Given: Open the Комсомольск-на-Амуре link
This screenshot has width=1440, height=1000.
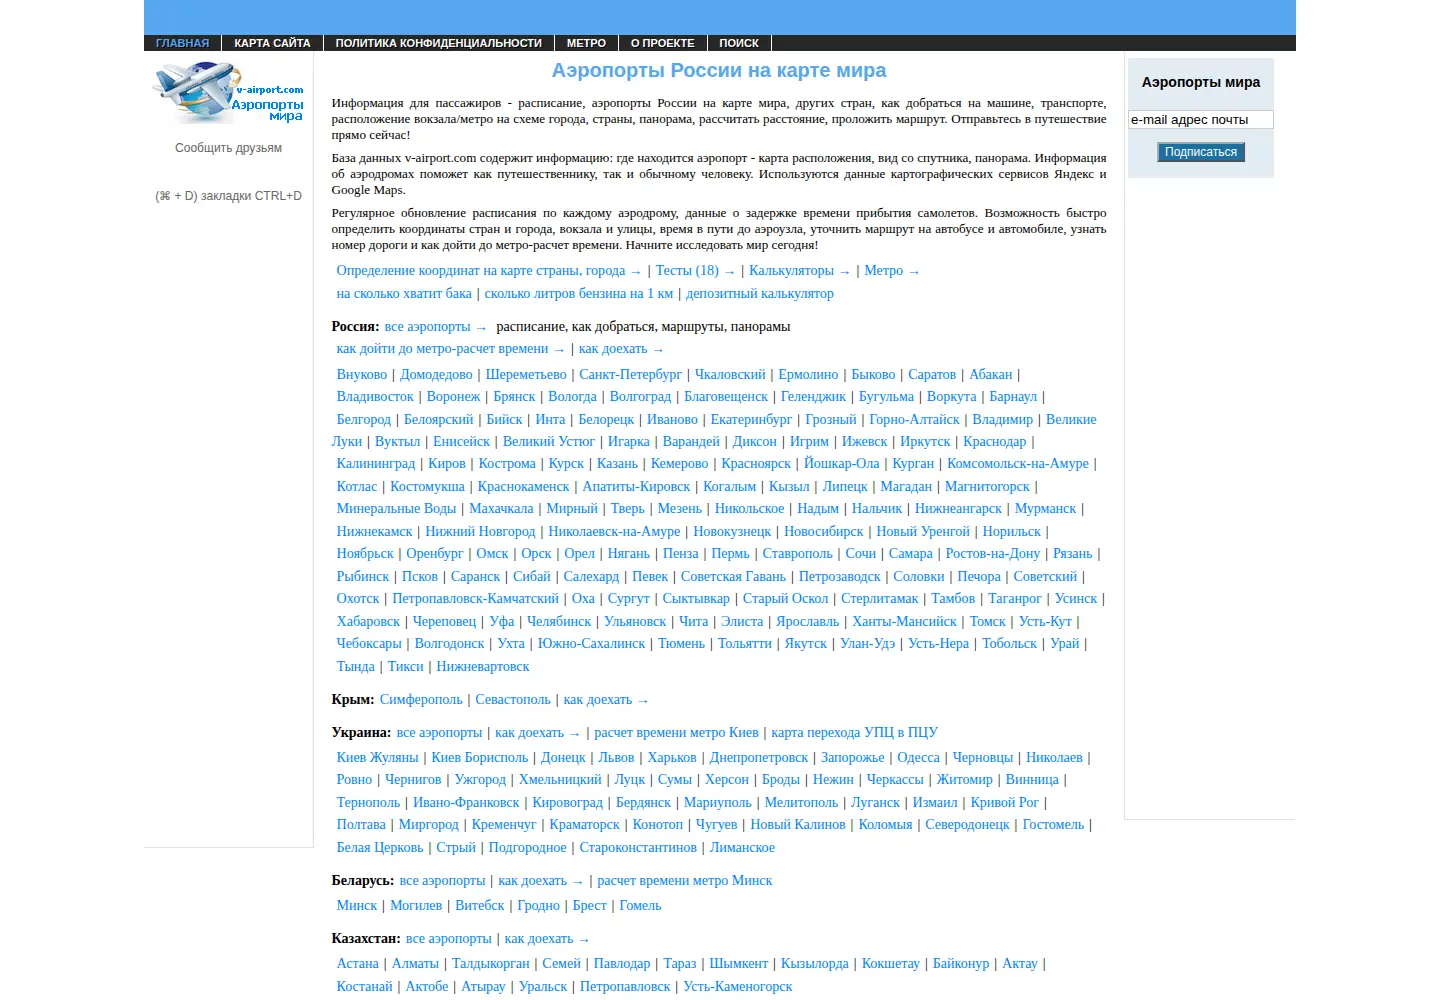Looking at the screenshot, I should coord(1018,464).
